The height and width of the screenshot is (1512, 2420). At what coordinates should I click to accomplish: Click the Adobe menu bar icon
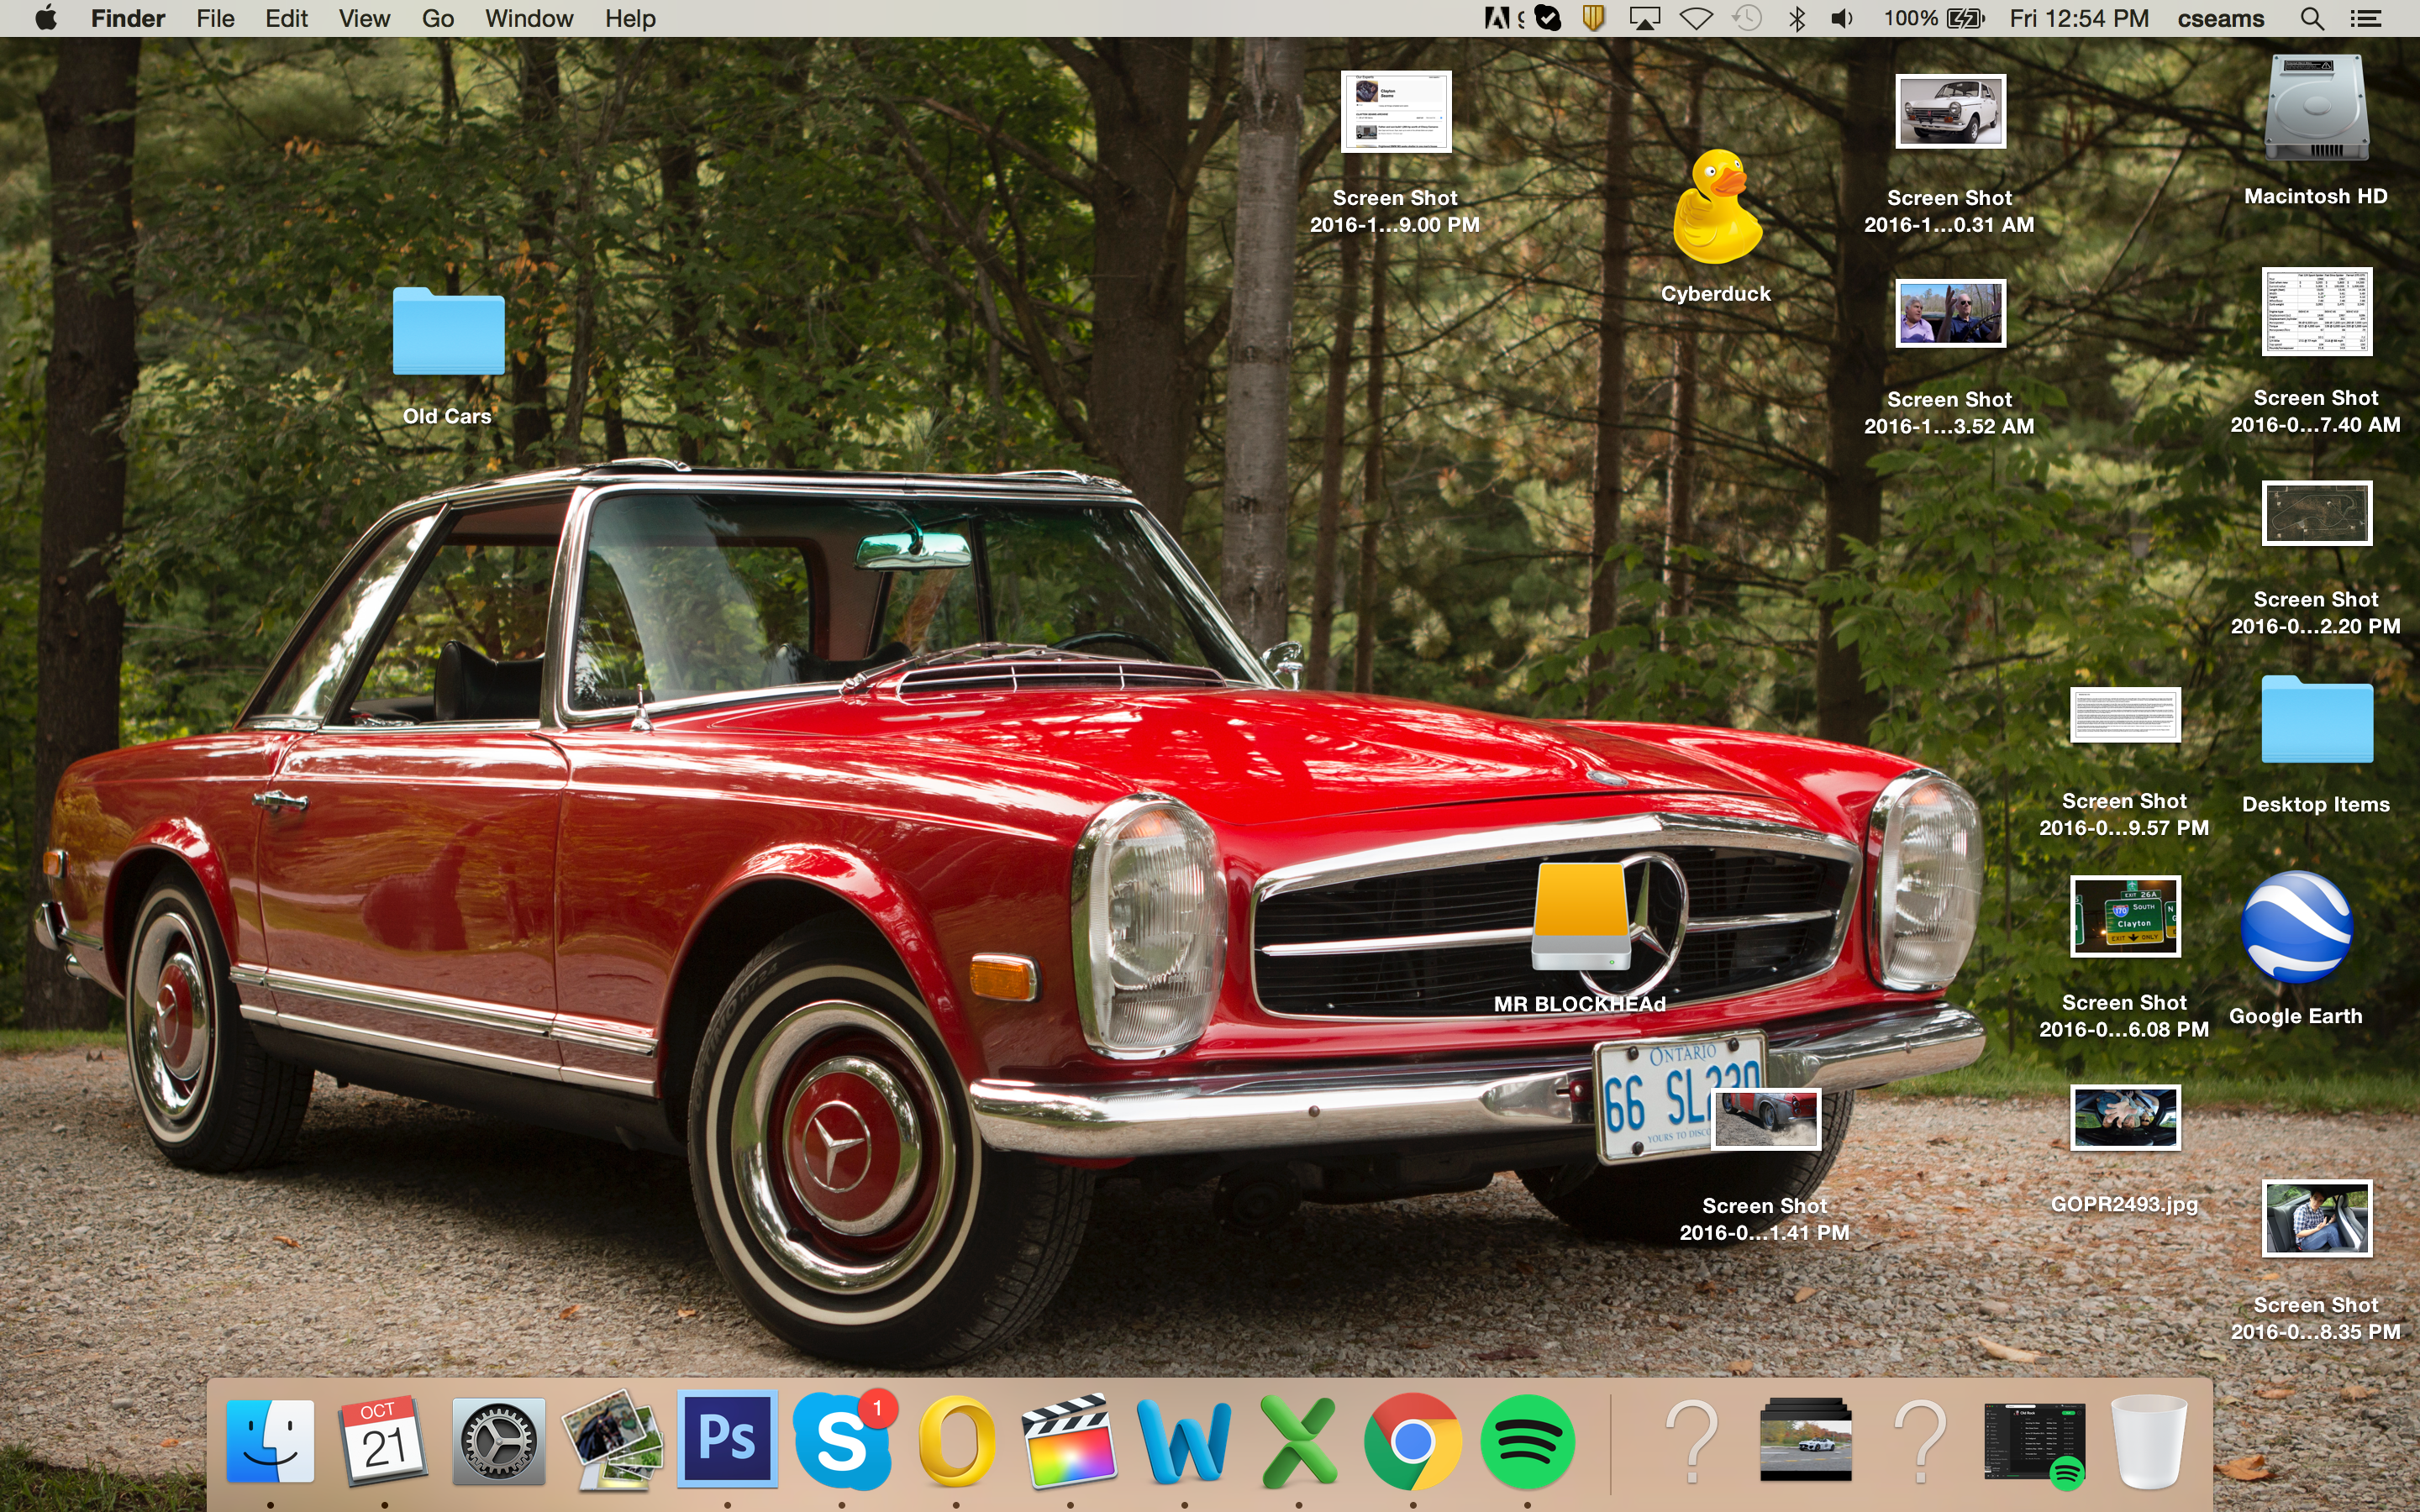1498,18
